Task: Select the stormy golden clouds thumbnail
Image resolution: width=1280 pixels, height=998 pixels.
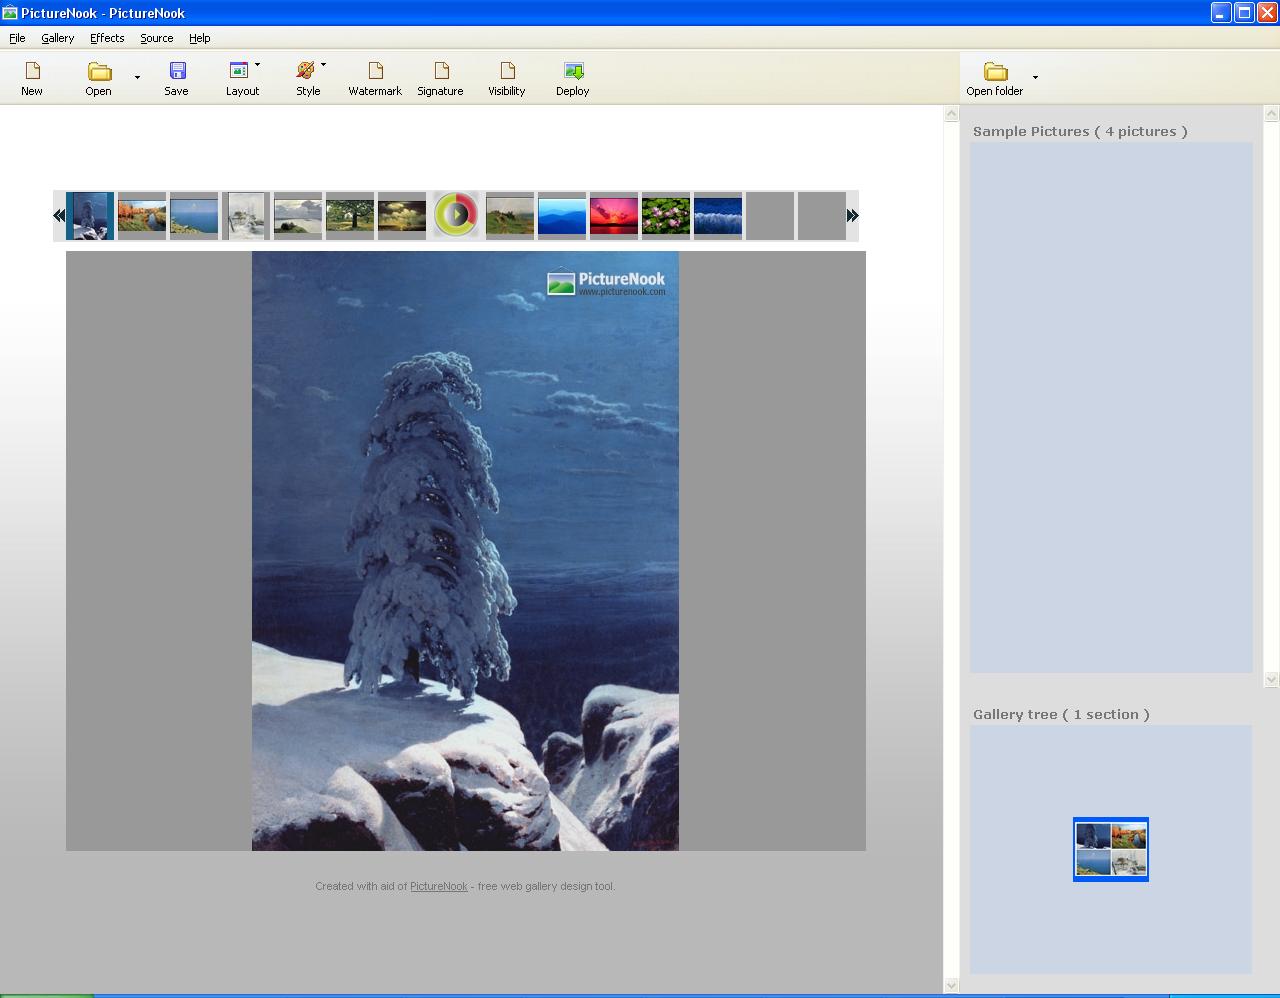Action: (402, 216)
